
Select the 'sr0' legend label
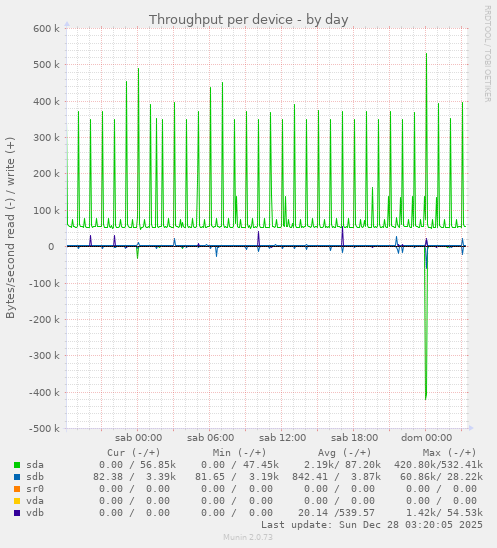pyautogui.click(x=35, y=489)
